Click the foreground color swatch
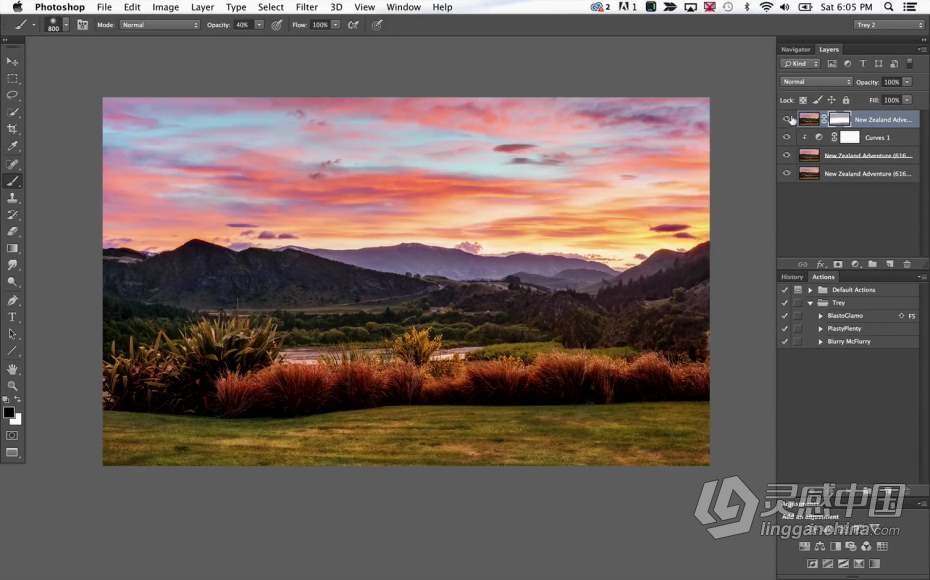Image resolution: width=930 pixels, height=580 pixels. [x=8, y=413]
